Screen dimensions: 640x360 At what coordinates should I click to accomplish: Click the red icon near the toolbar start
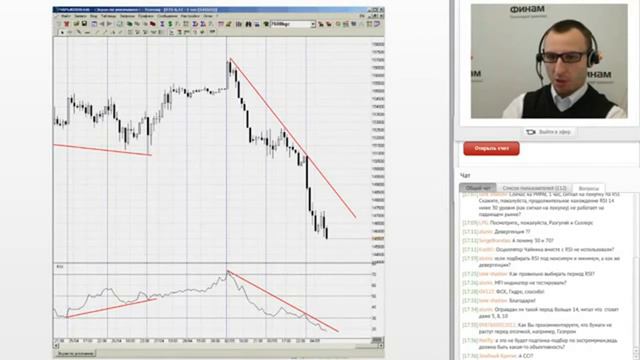[x=67, y=24]
